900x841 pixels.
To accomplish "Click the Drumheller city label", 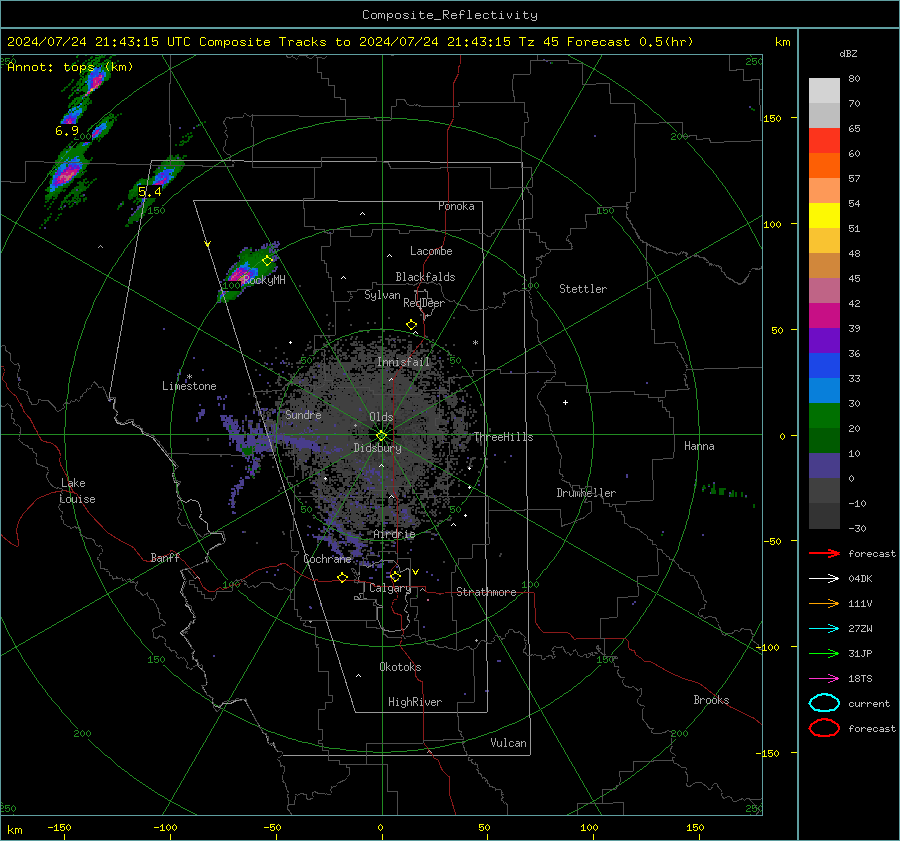I will click(586, 493).
